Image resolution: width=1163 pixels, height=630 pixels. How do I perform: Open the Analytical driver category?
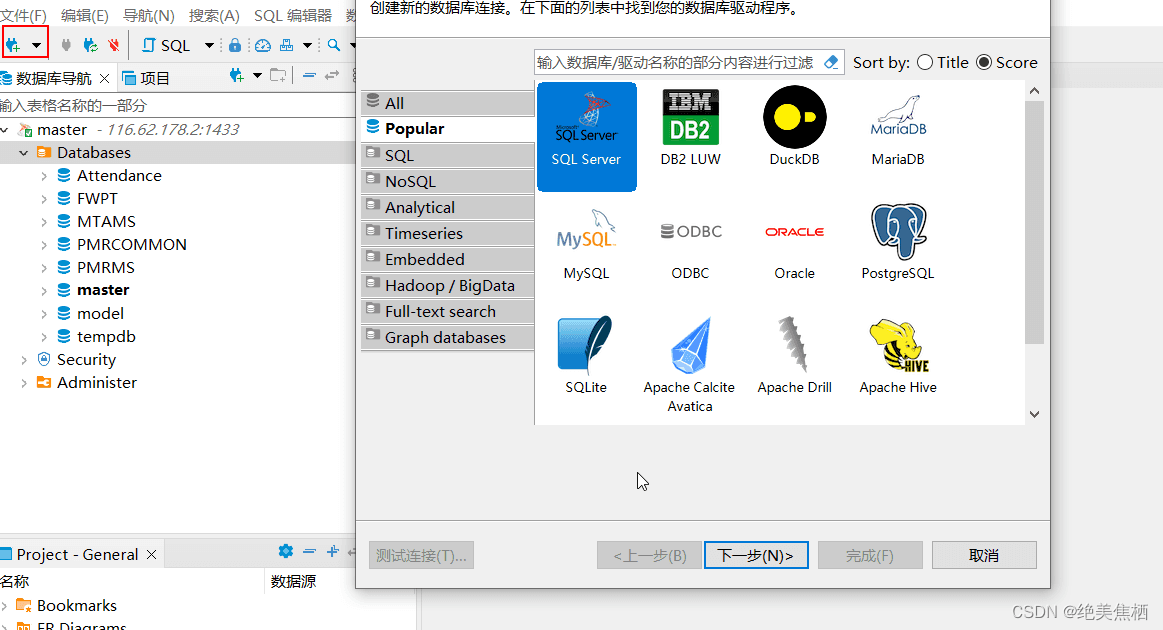[447, 207]
